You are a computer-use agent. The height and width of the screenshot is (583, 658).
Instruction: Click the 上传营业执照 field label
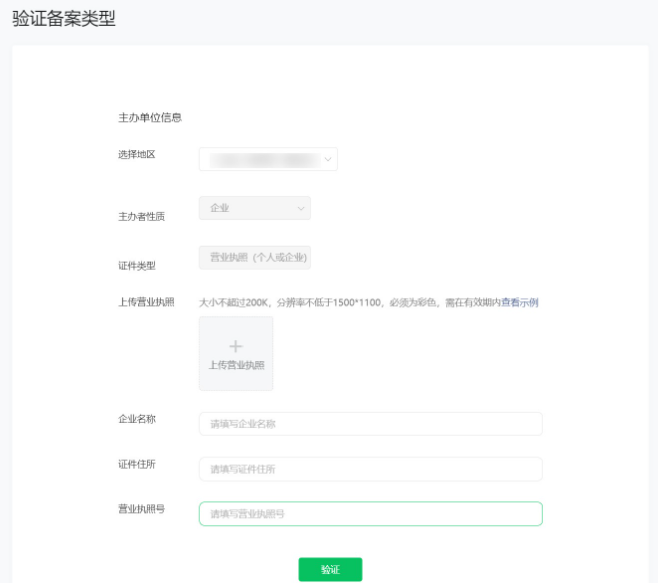coord(146,302)
